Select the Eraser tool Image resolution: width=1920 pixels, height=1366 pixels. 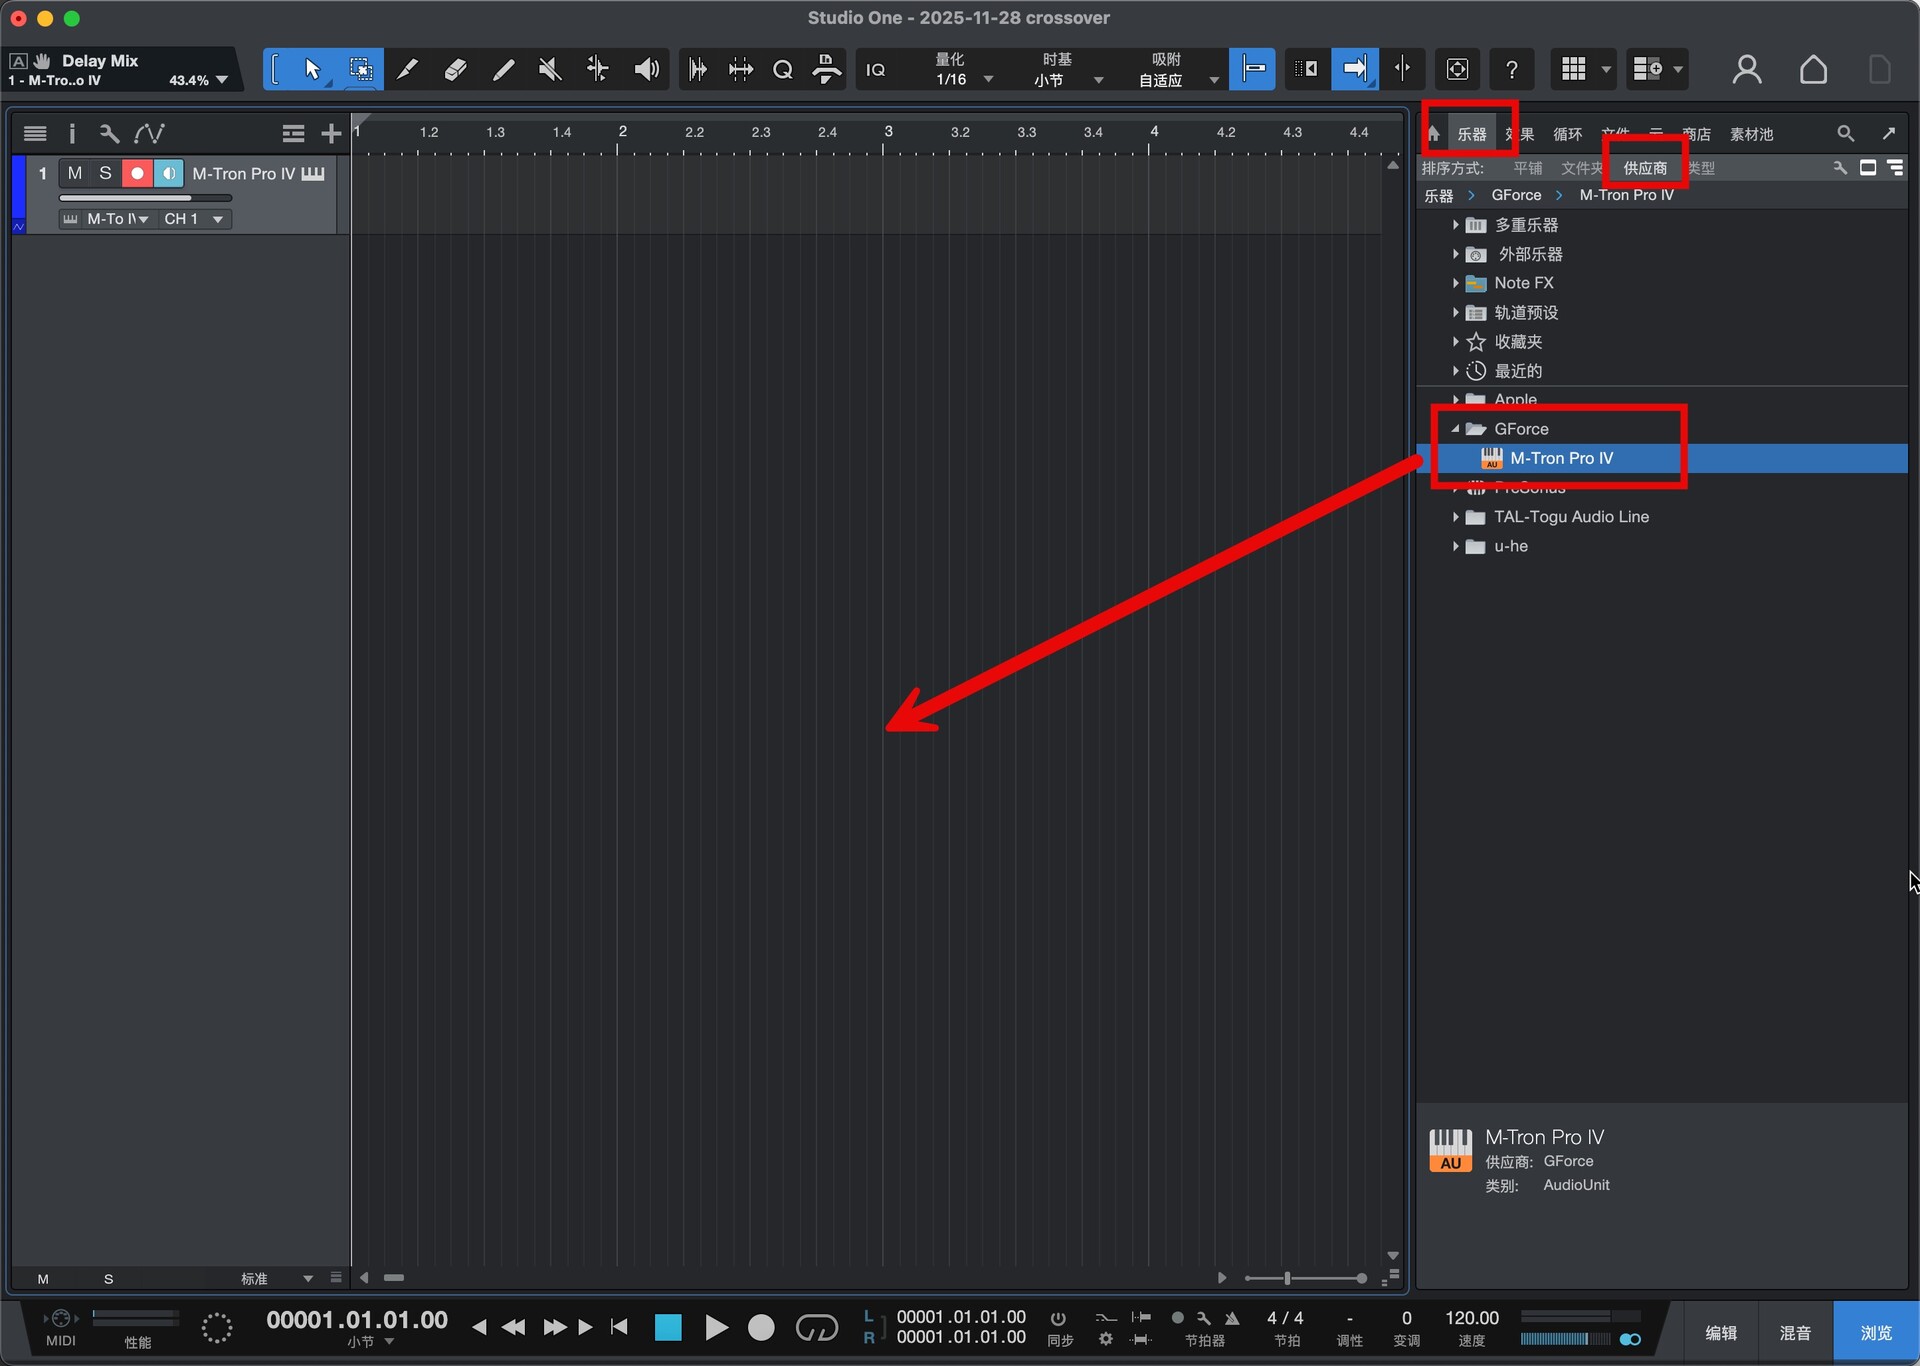(455, 69)
